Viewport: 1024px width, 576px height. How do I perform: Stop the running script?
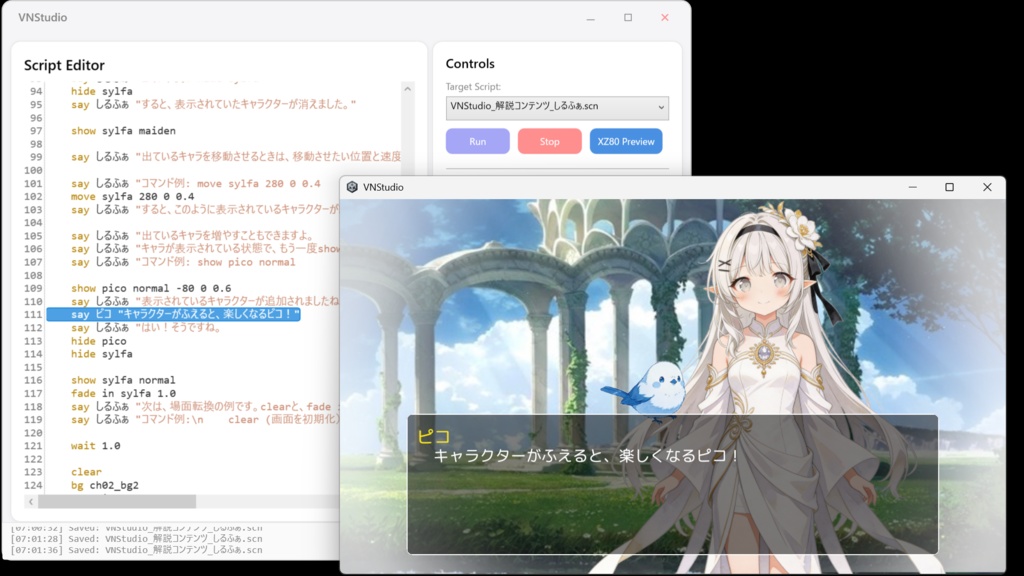tap(549, 141)
